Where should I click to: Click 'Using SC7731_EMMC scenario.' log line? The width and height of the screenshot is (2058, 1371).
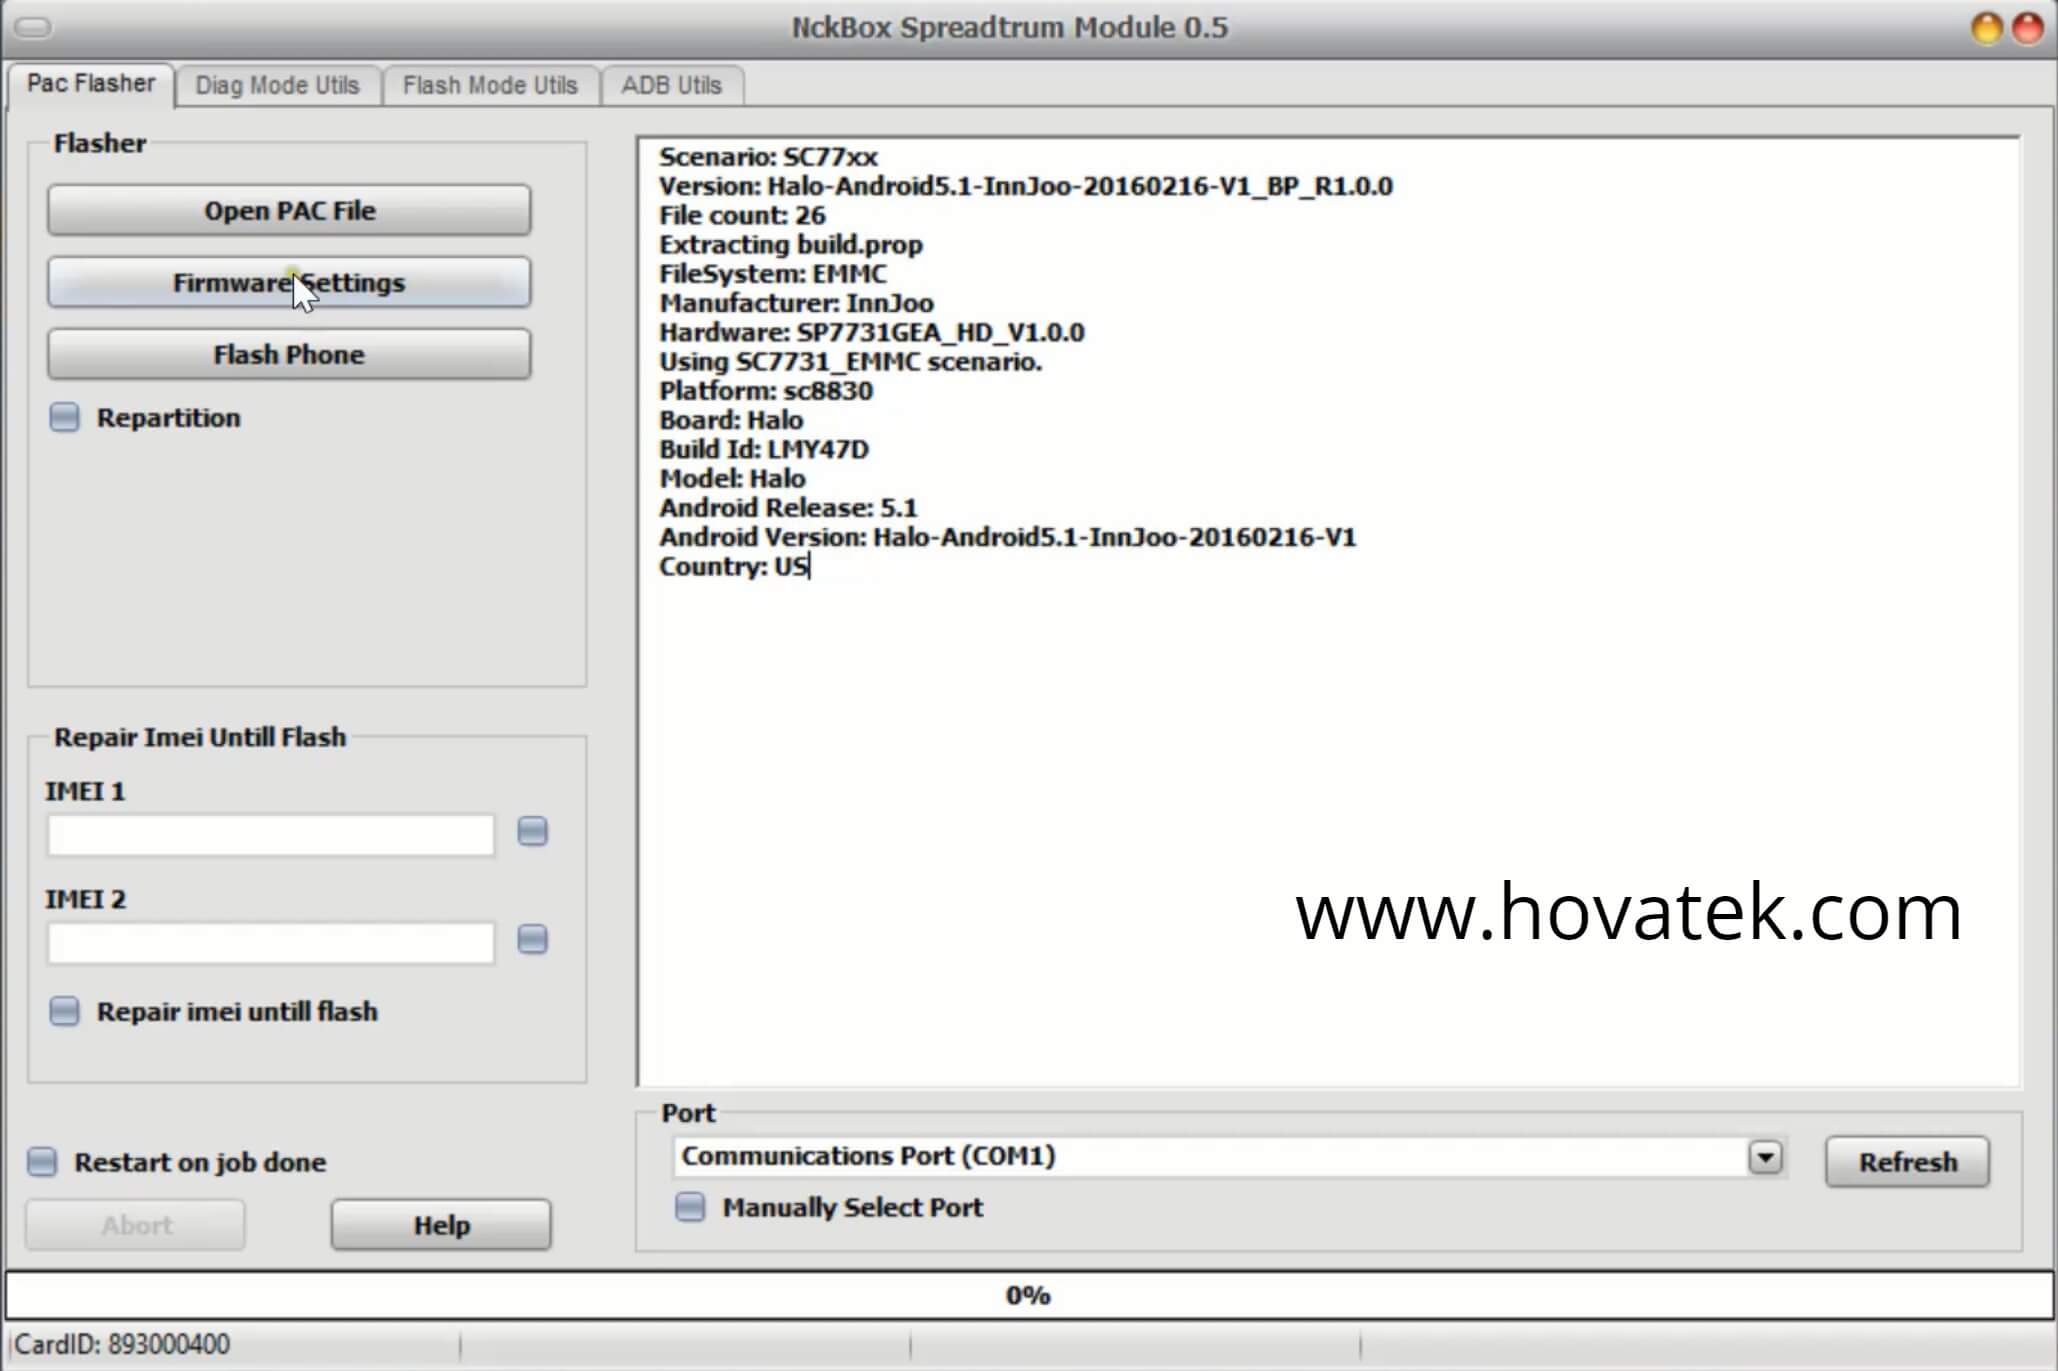[850, 362]
